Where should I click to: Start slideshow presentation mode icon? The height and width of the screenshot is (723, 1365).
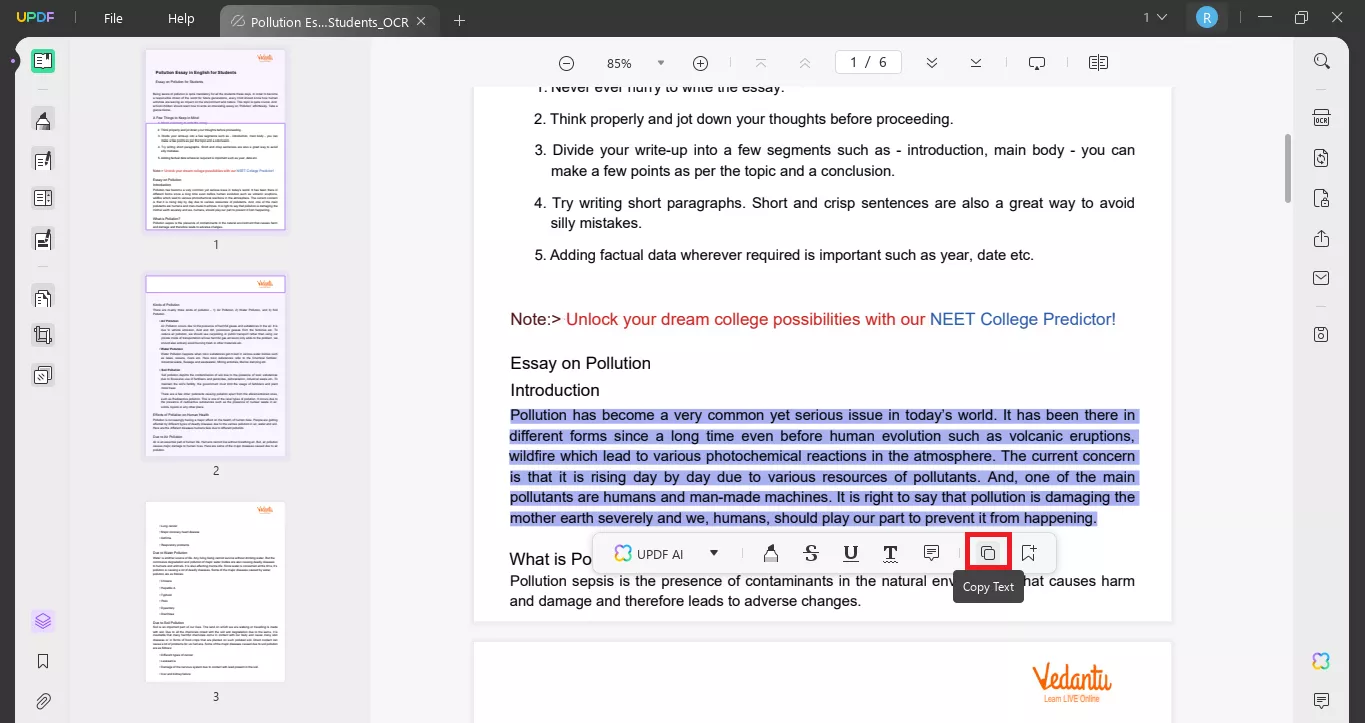coord(1037,63)
